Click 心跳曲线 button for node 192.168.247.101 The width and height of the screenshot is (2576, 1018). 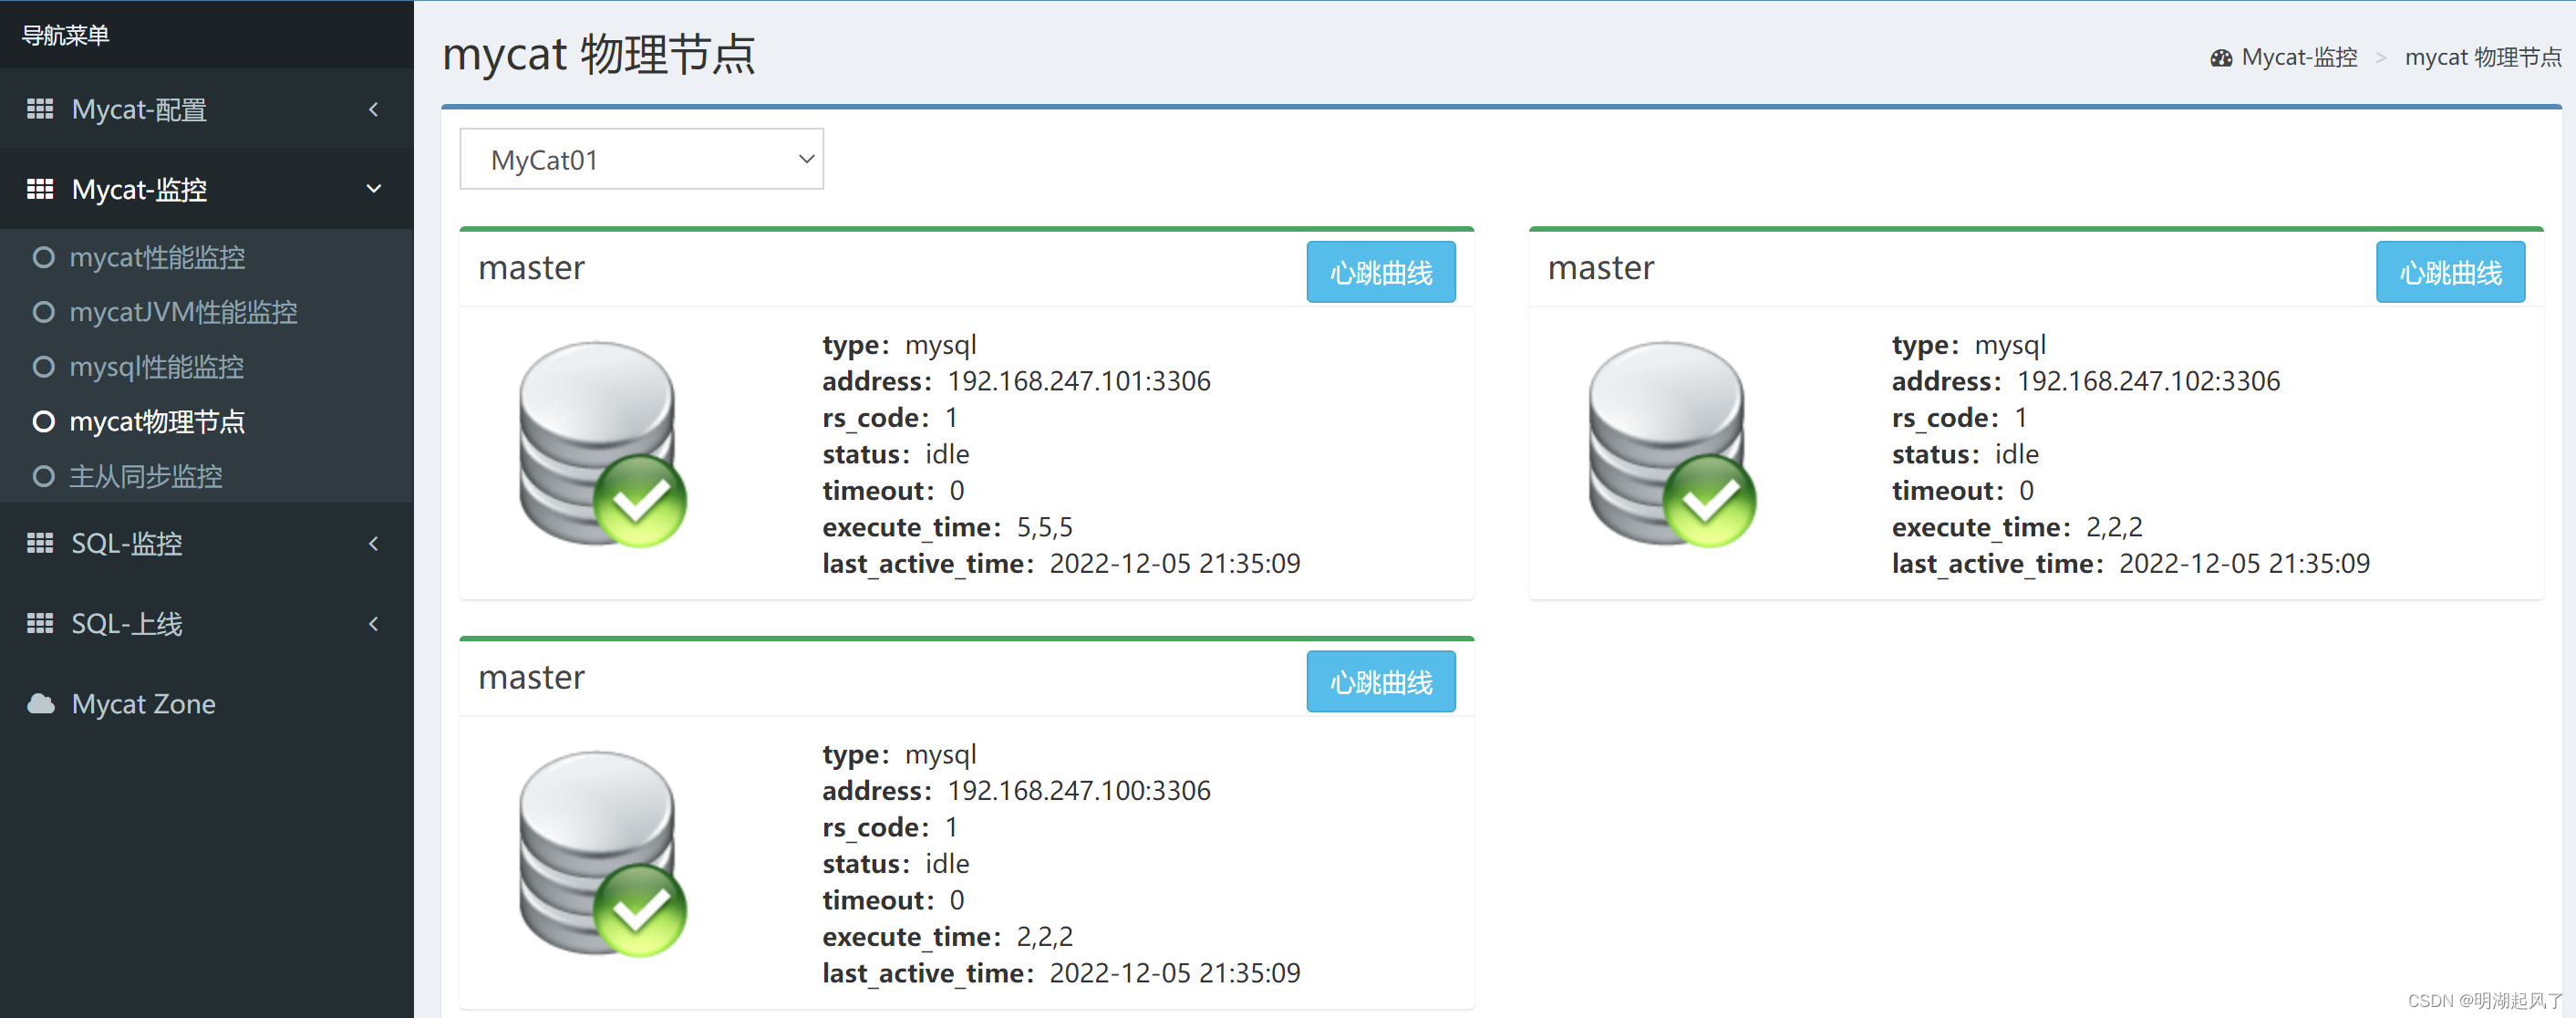[x=1380, y=271]
